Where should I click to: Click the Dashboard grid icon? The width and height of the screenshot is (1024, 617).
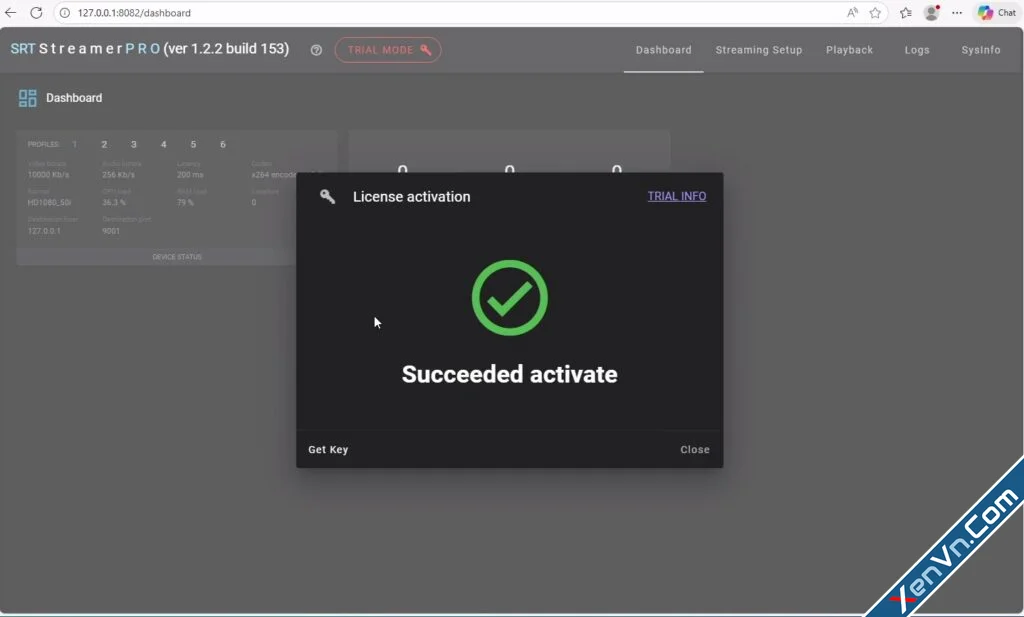tap(27, 98)
